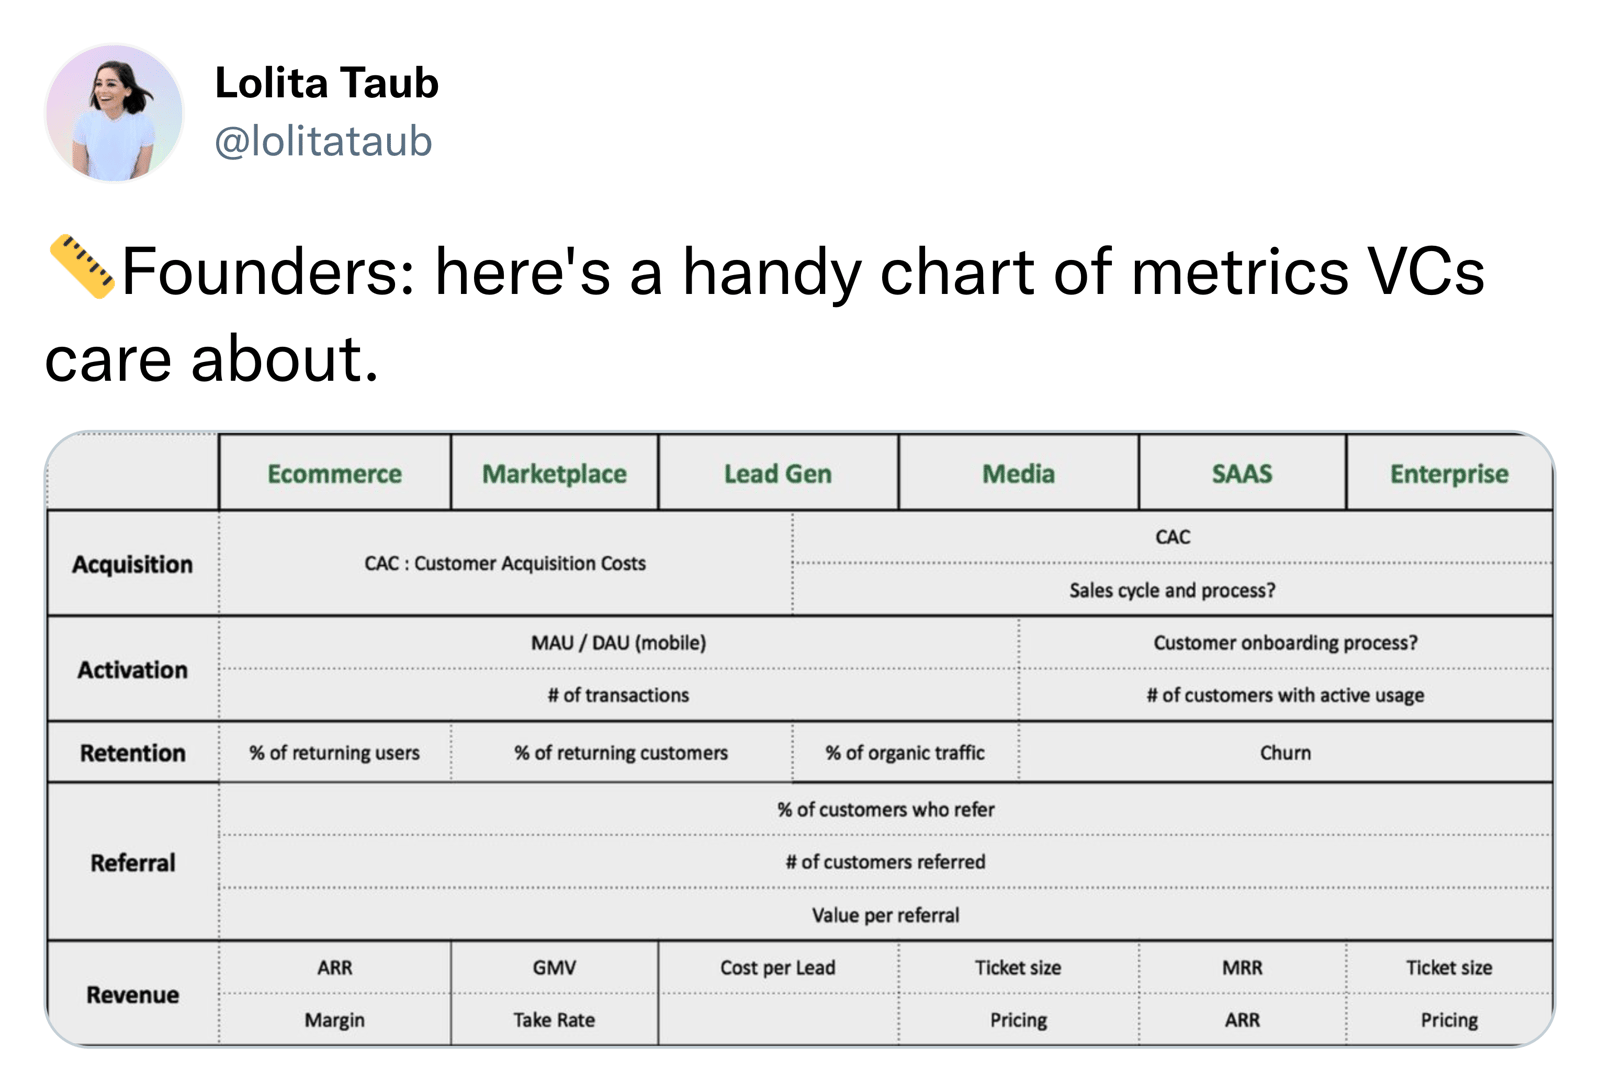Click Lolita Taub's profile avatar

114,113
